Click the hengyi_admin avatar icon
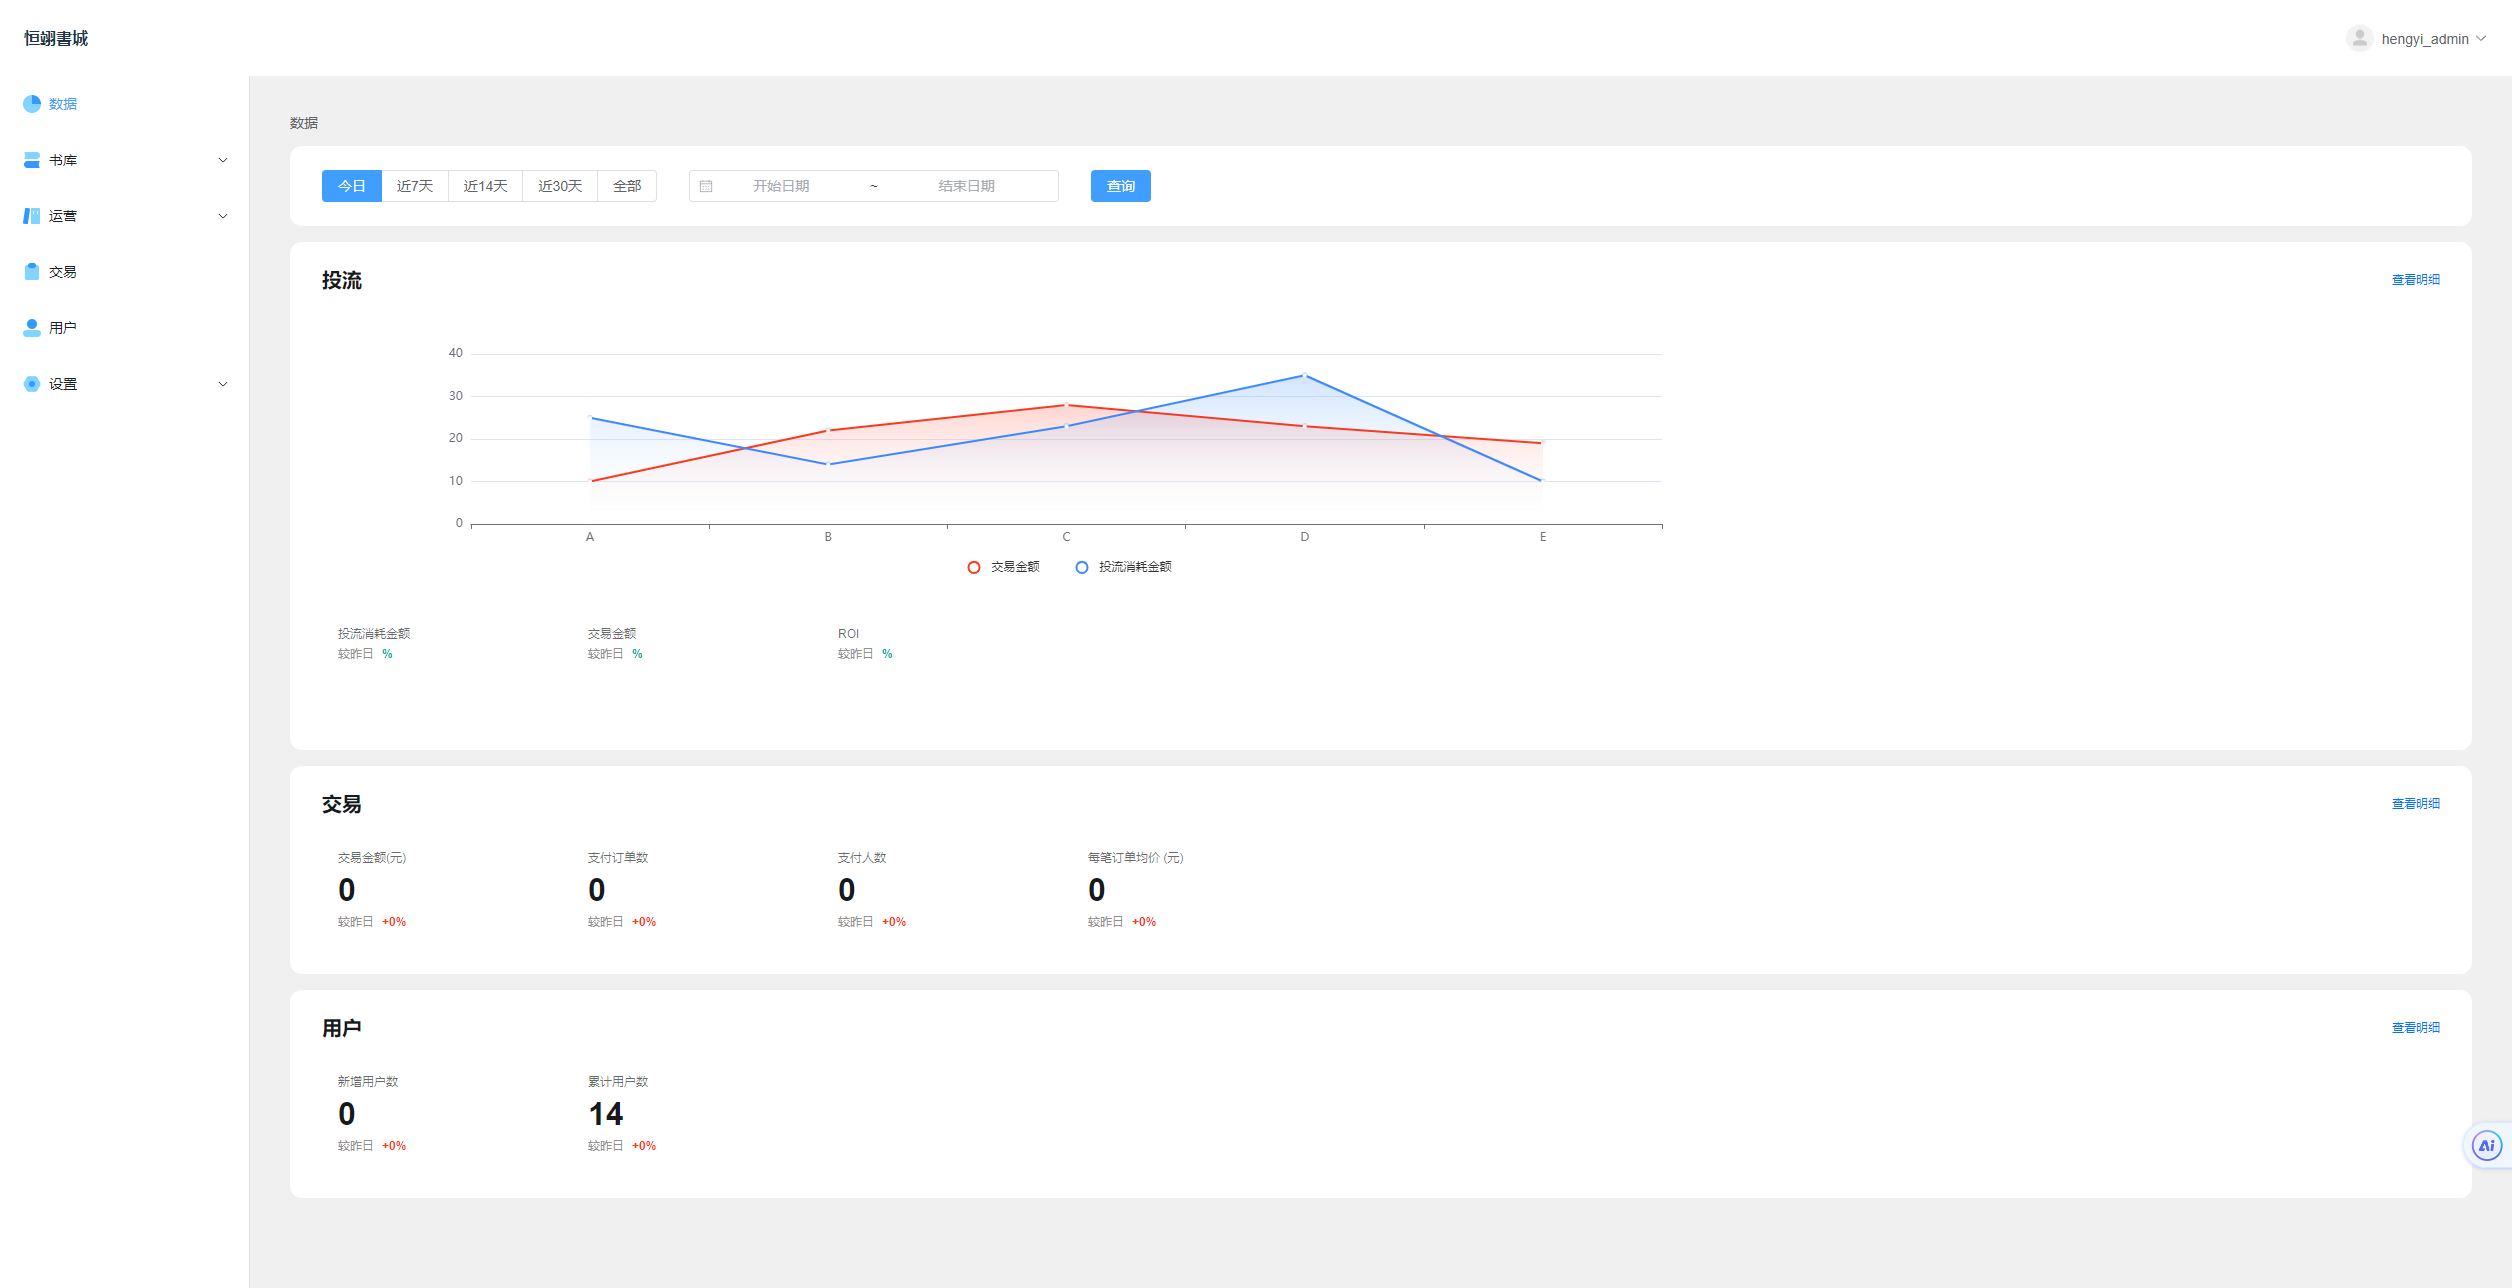 pyautogui.click(x=2359, y=38)
